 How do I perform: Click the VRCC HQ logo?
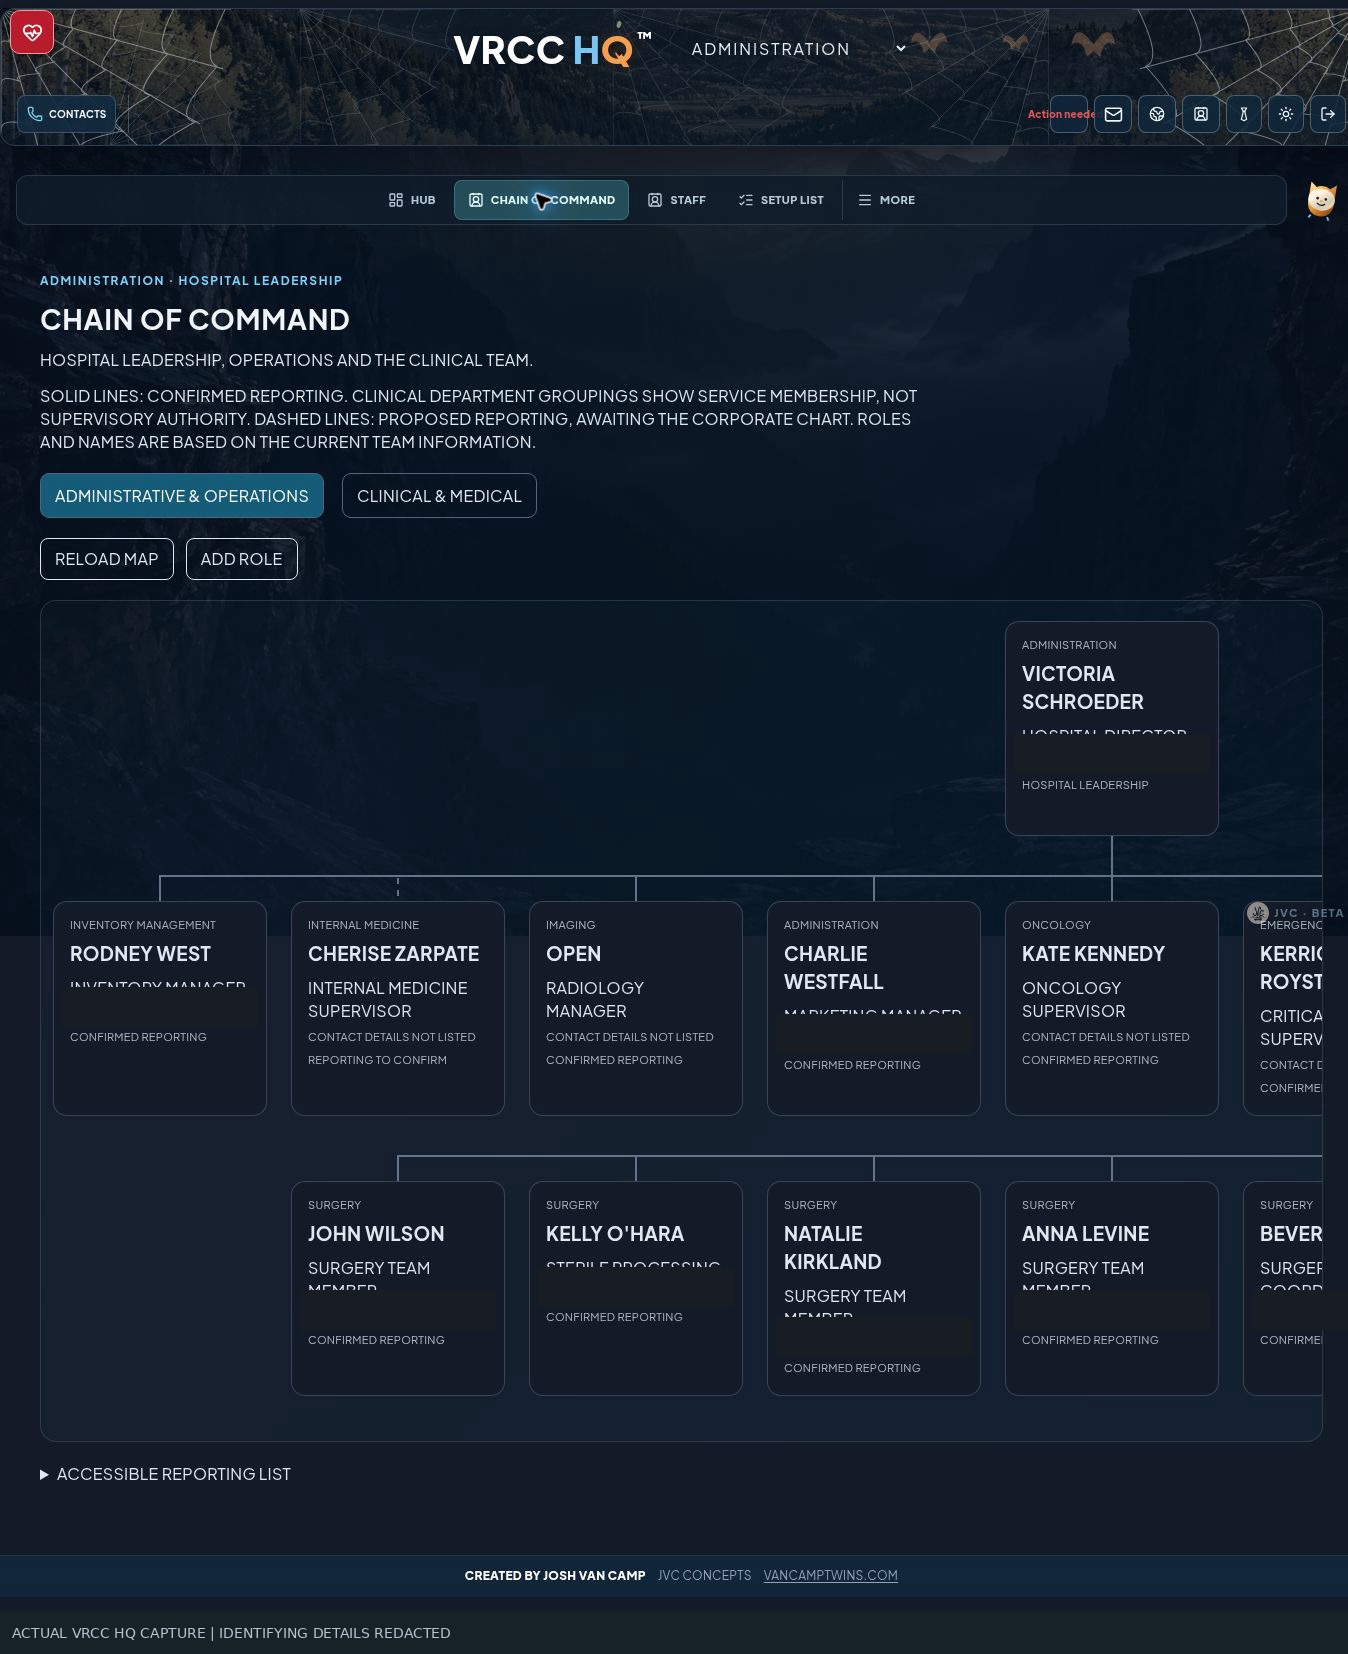[552, 49]
